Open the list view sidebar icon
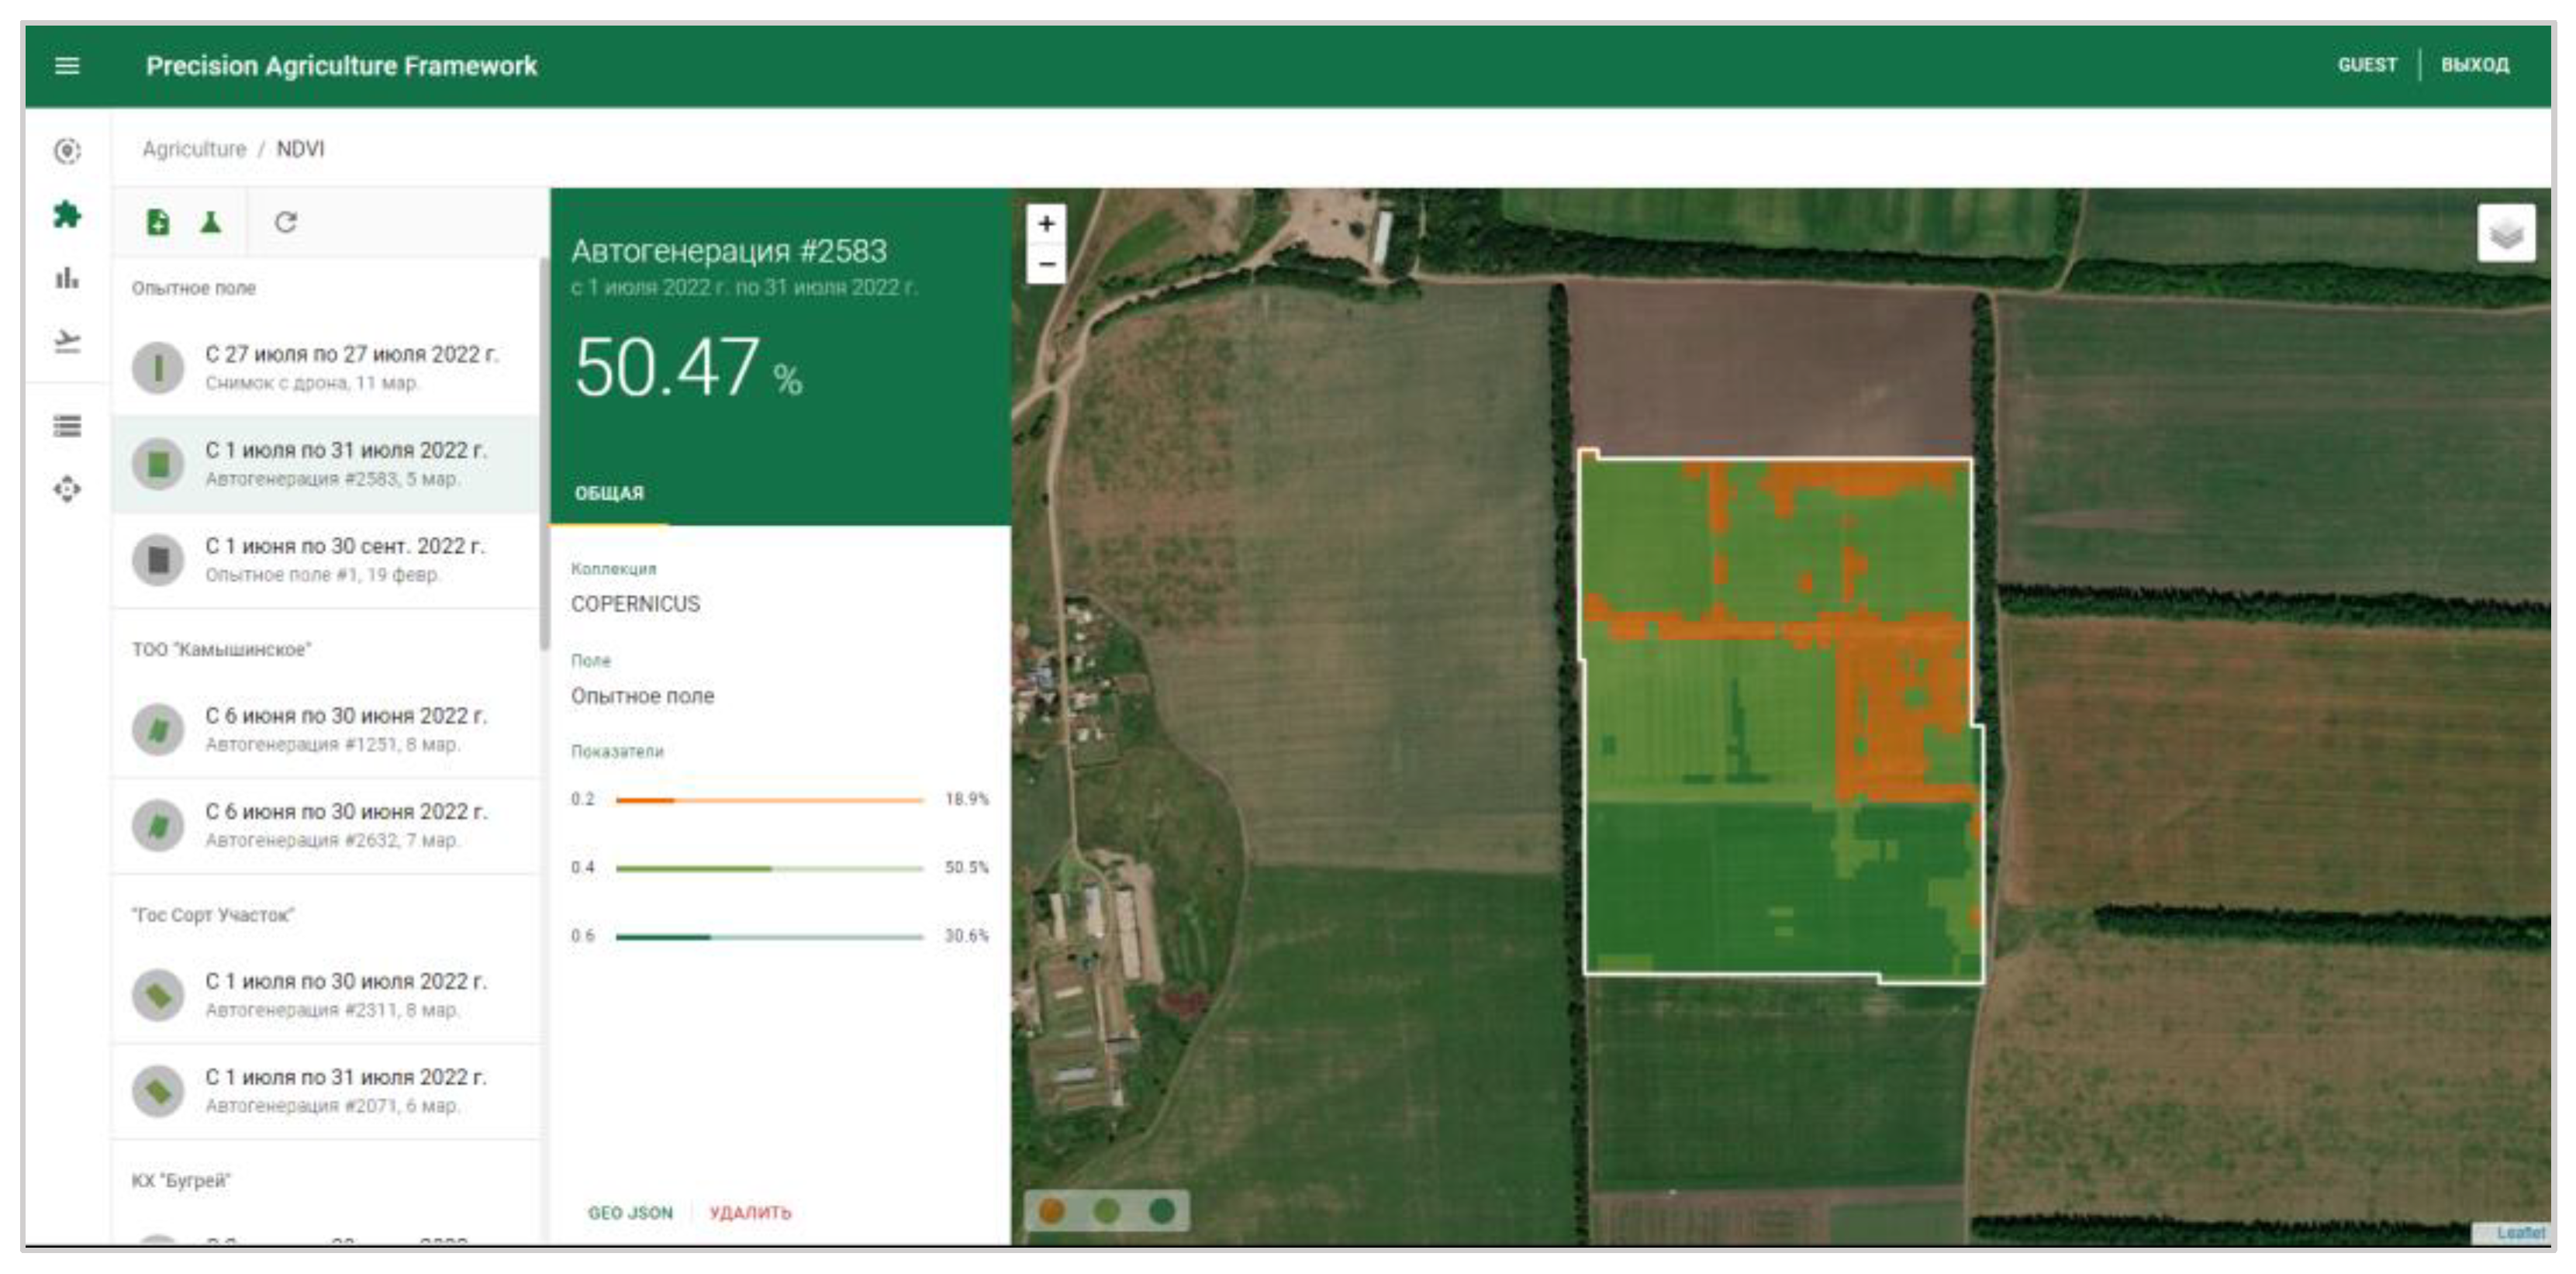2576x1274 pixels. click(67, 426)
